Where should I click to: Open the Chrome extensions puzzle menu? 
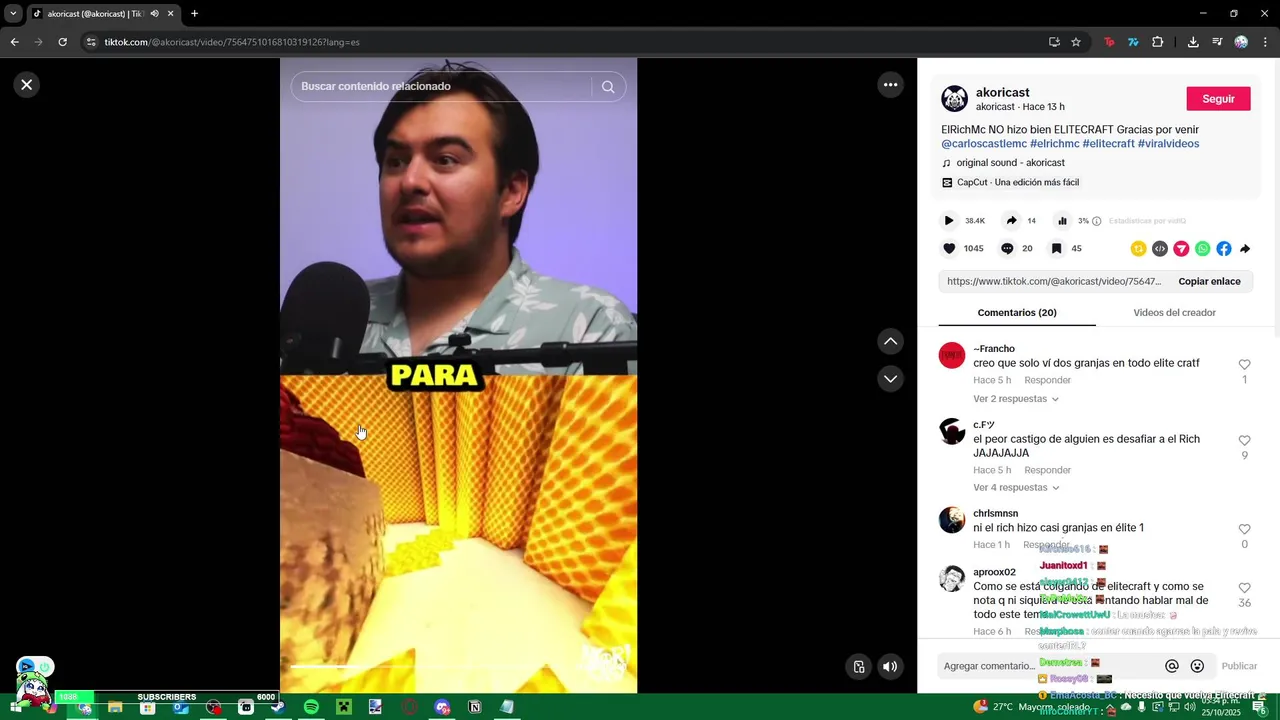1158,42
